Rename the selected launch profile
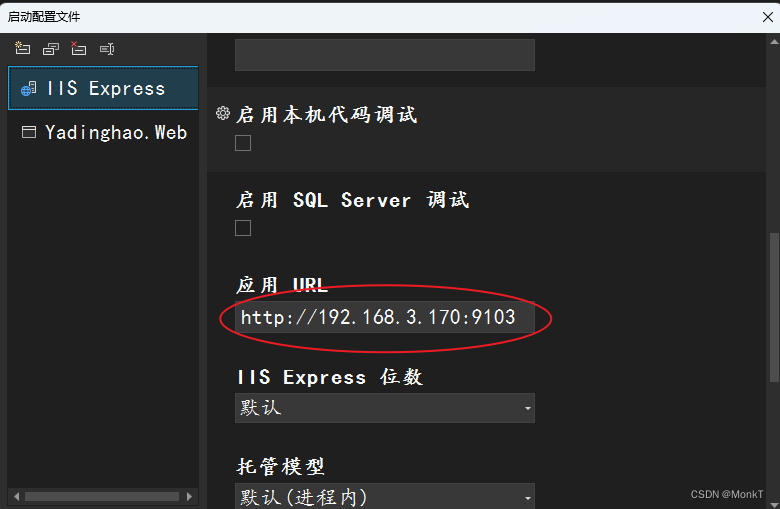 [107, 49]
